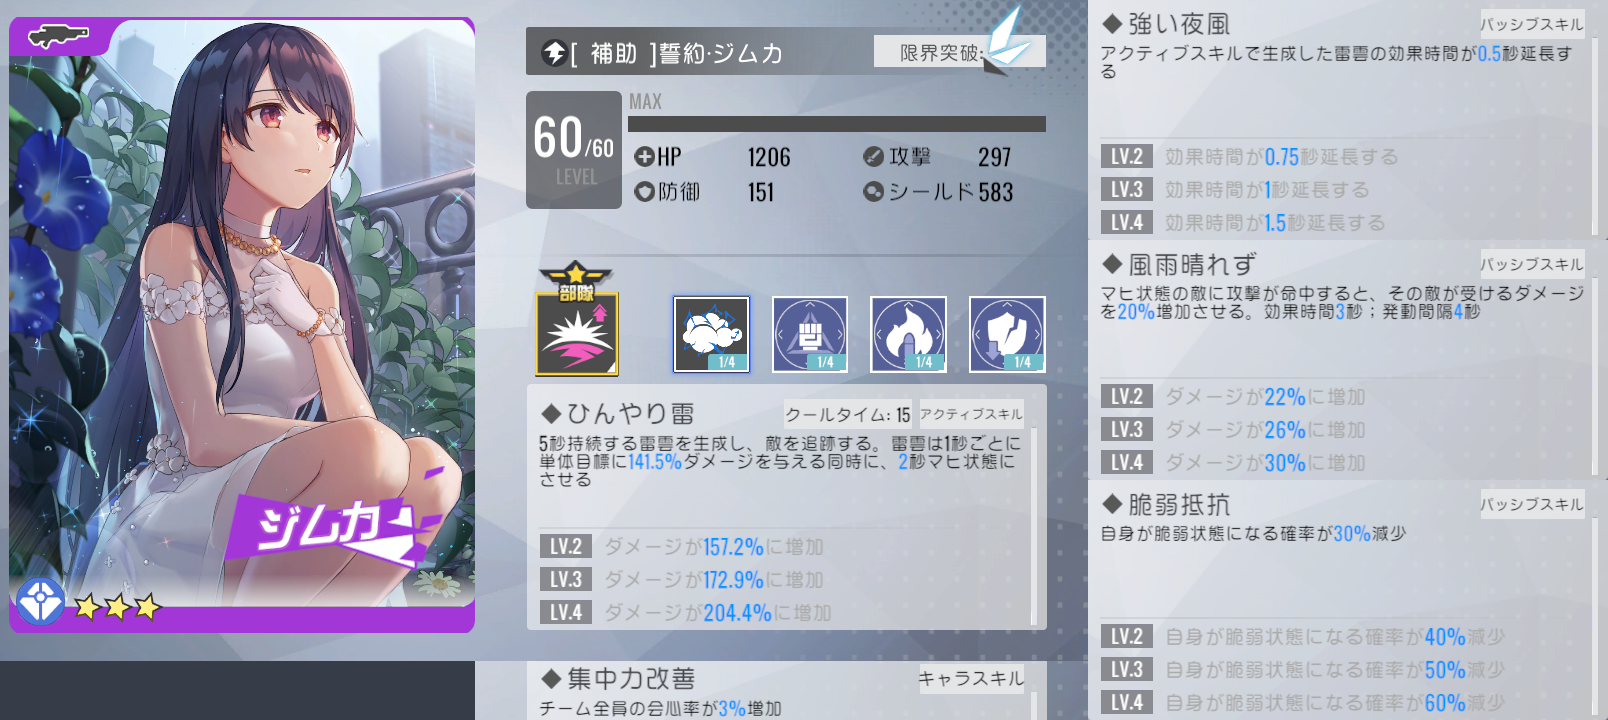
Task: Click the 集中力改善 skill title
Action: tap(631, 679)
